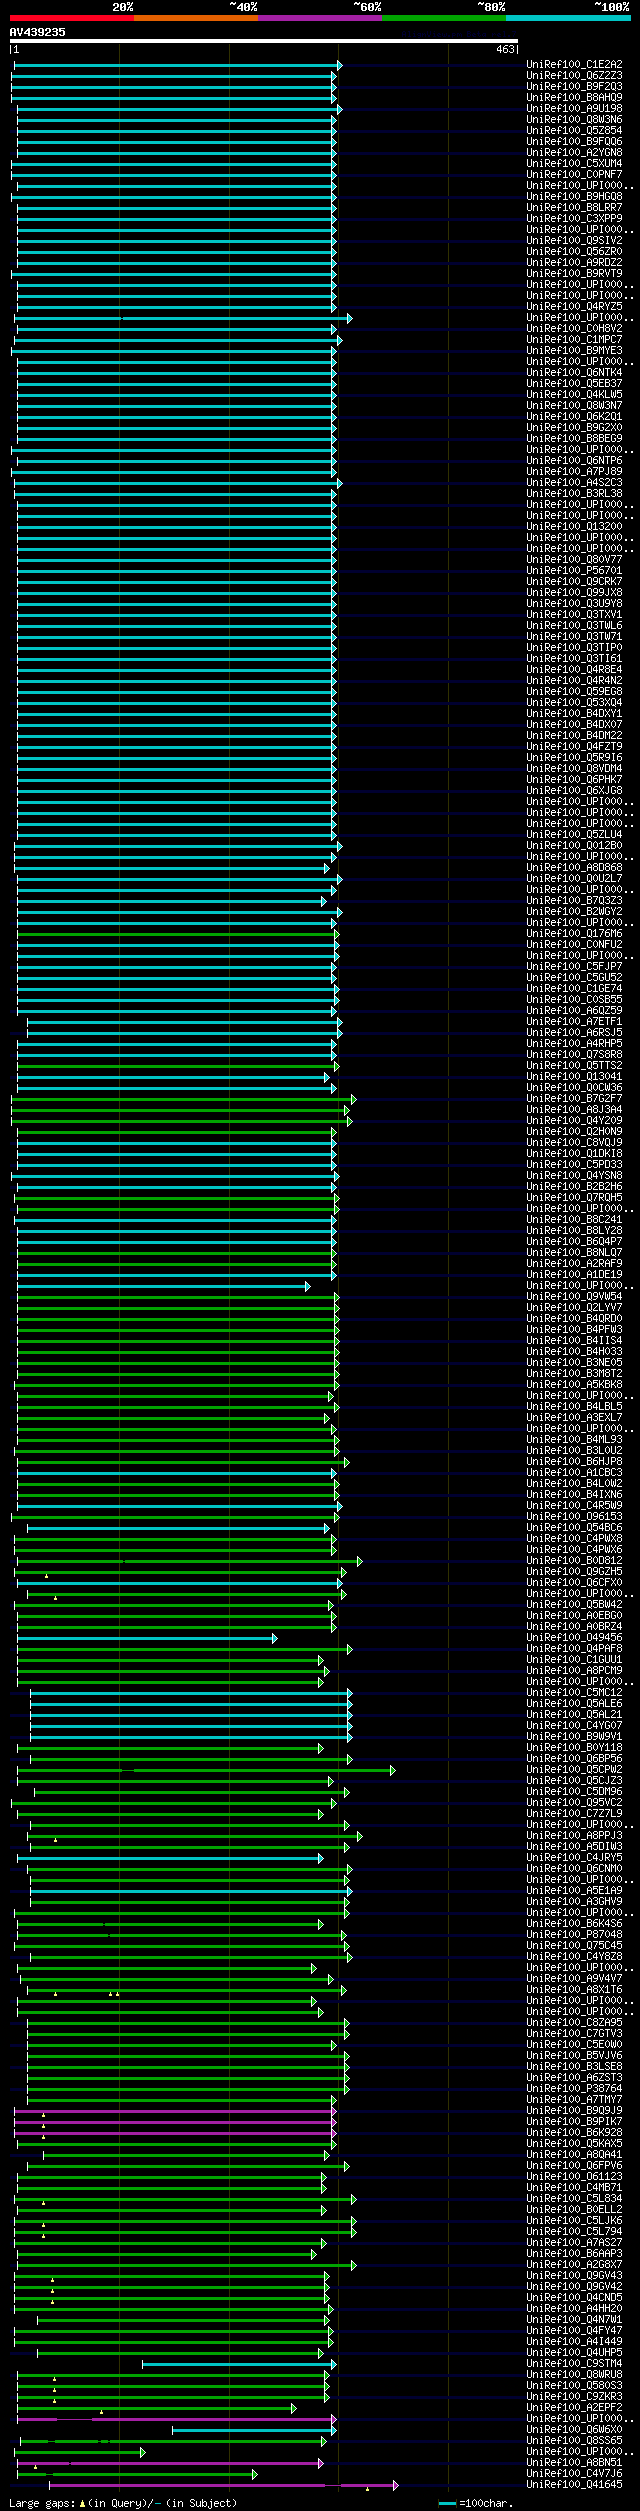Select label UniRef100_A8J3A4
Screen dimensions: 640x2511
[x=574, y=1111]
